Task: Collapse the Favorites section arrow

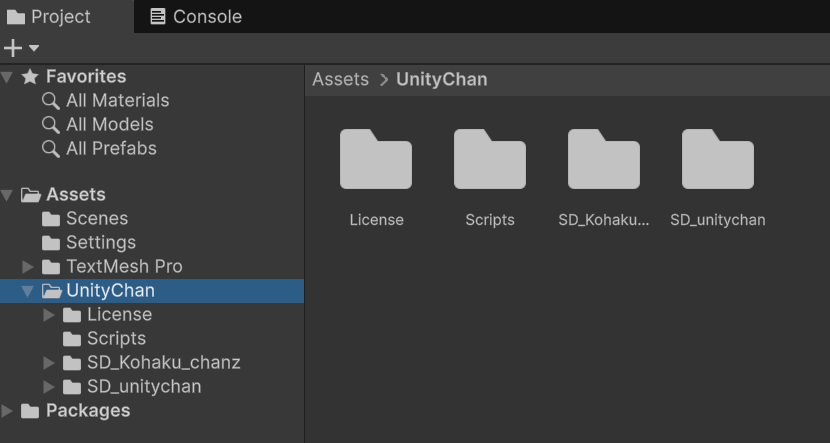Action: (x=8, y=77)
